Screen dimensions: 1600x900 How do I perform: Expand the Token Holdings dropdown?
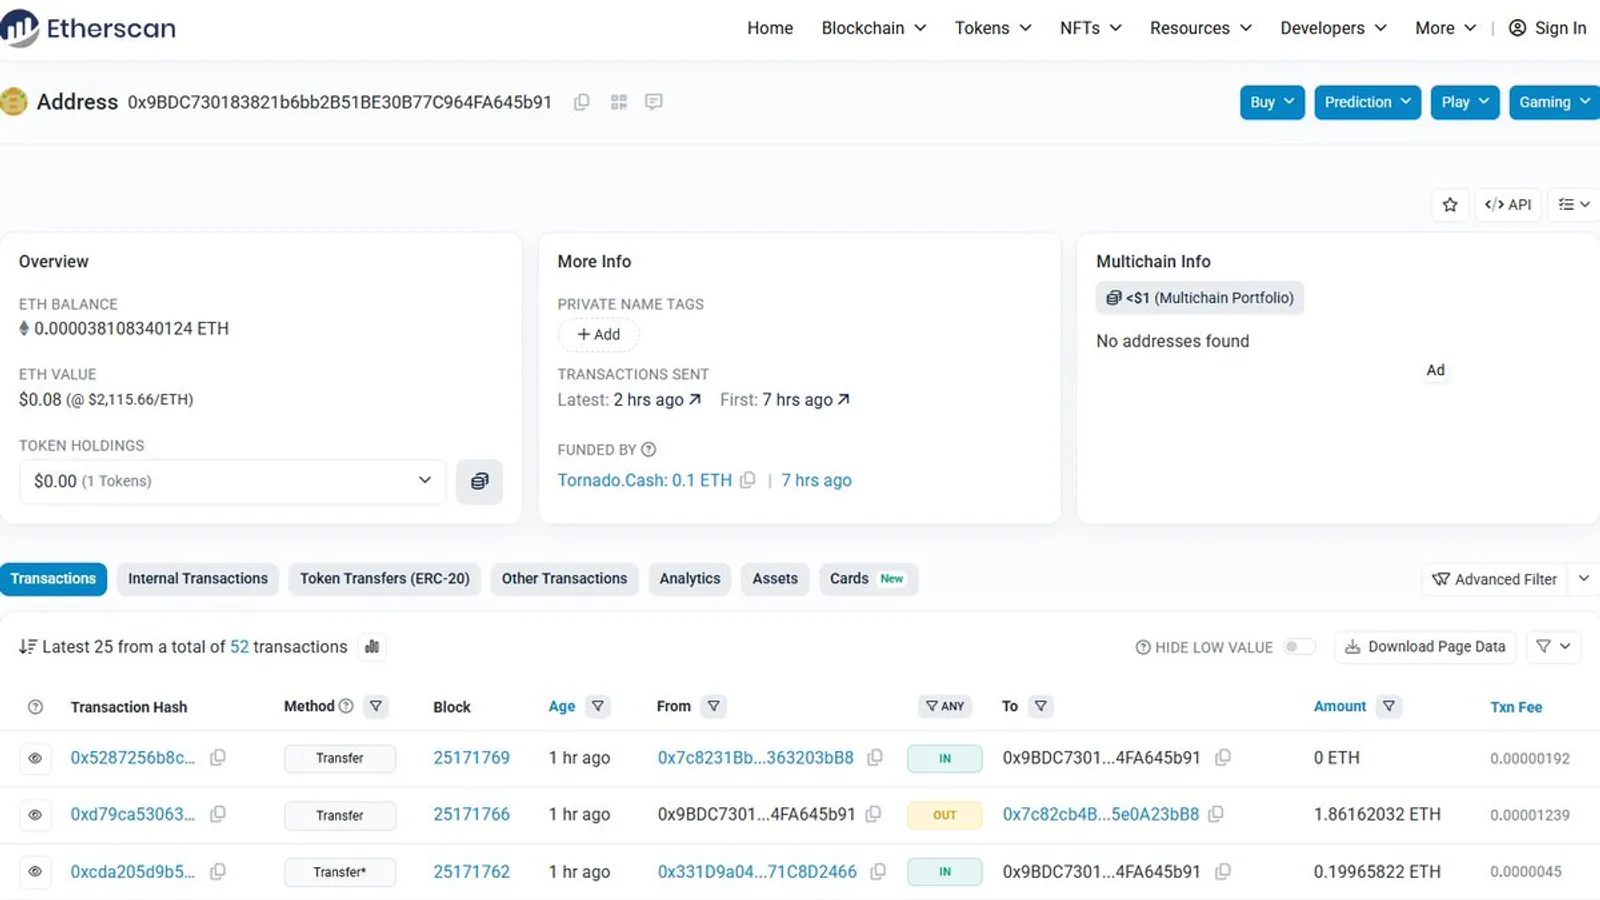coord(232,481)
